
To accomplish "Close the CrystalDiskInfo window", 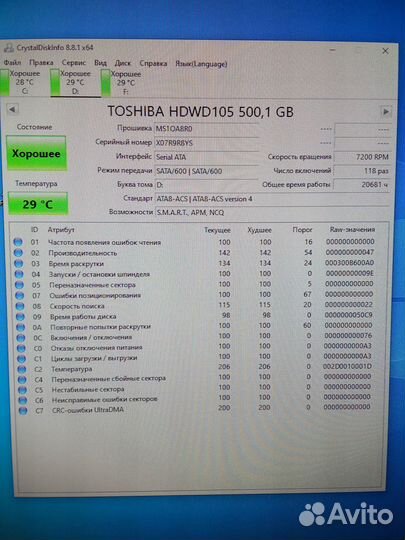I will 385,51.
